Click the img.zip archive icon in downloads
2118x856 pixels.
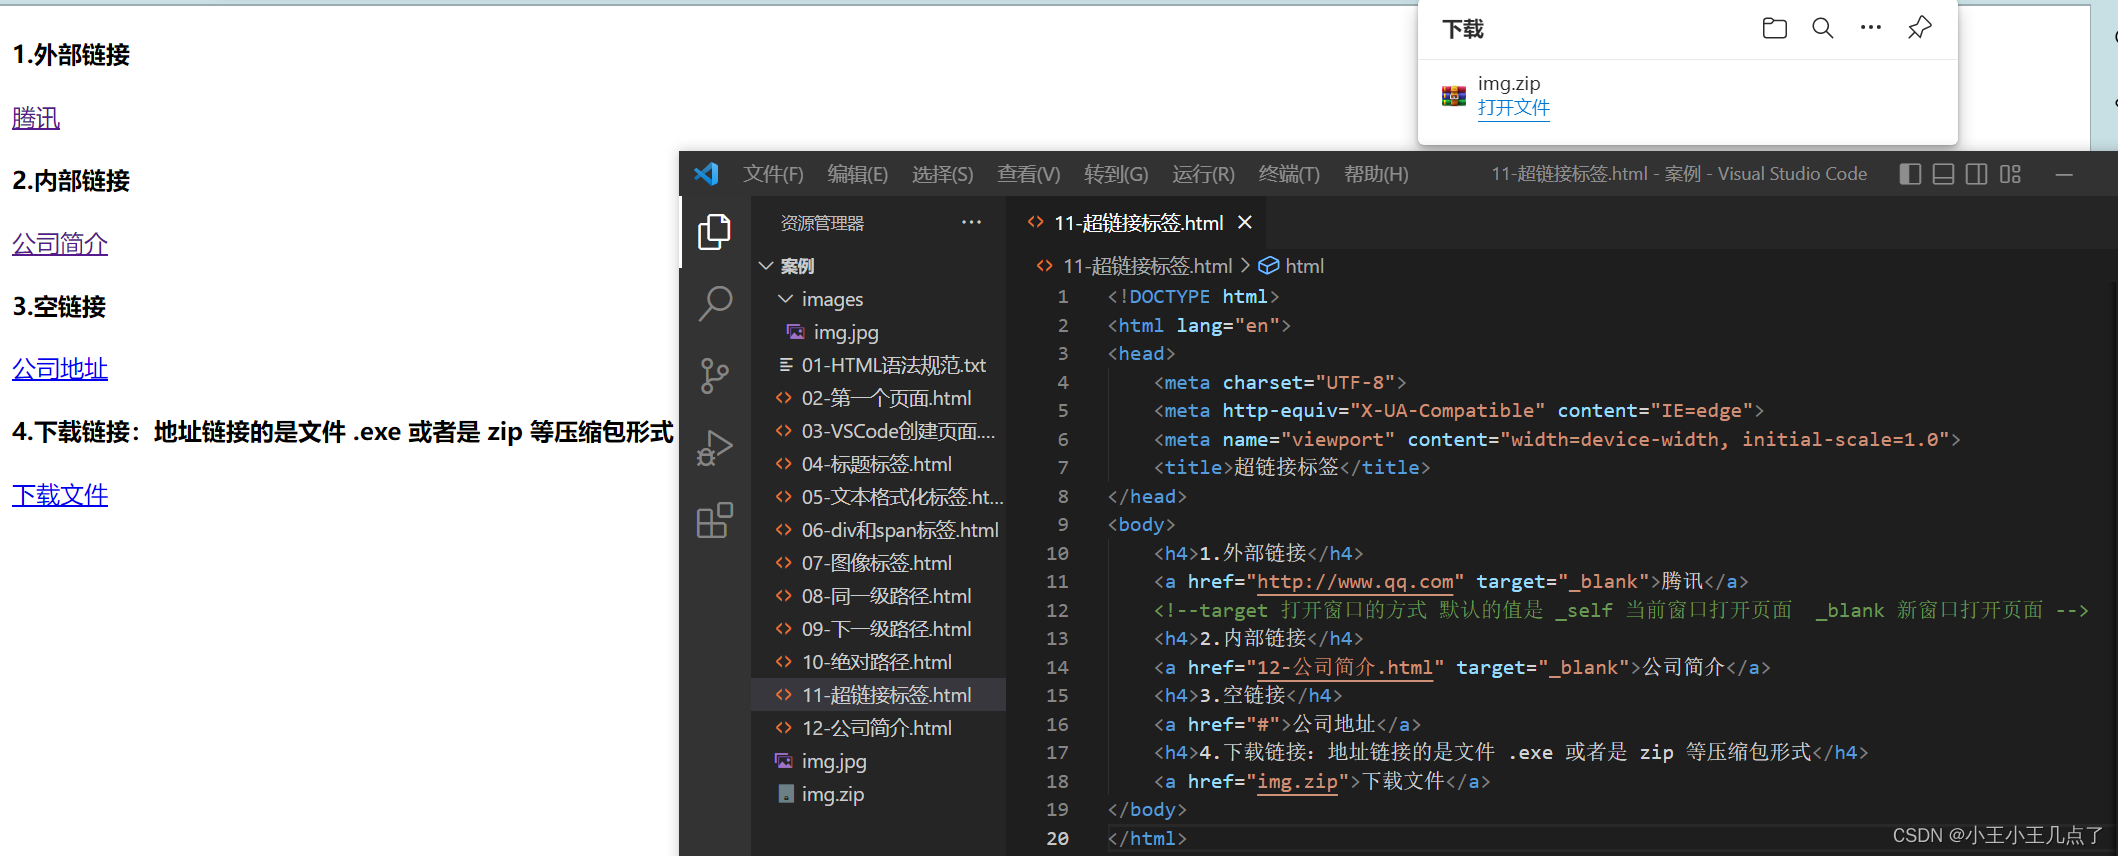[x=1454, y=96]
